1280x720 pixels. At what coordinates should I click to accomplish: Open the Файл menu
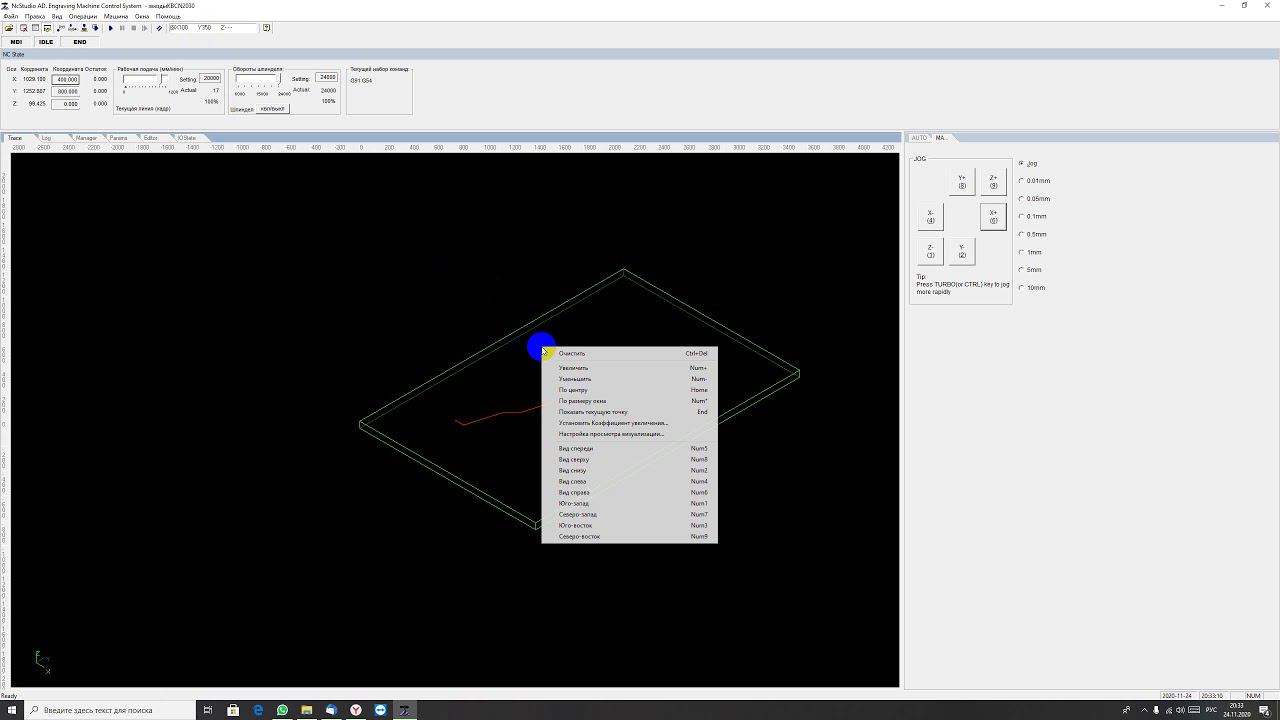coord(11,16)
